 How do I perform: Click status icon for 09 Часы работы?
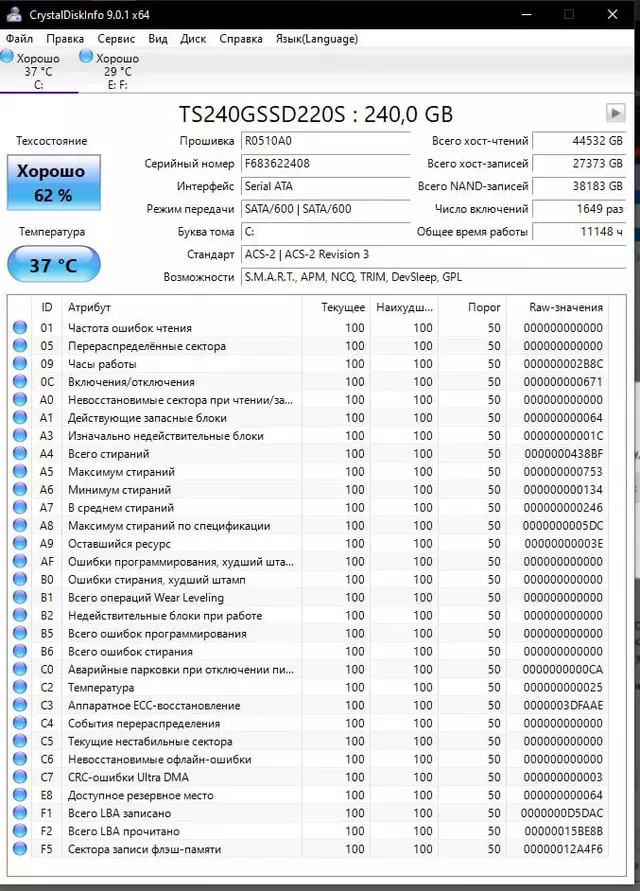[x=20, y=363]
